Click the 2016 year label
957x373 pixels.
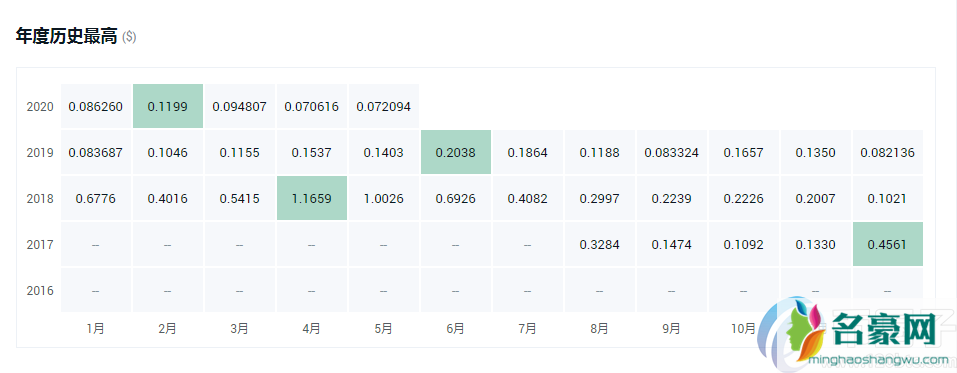point(40,291)
